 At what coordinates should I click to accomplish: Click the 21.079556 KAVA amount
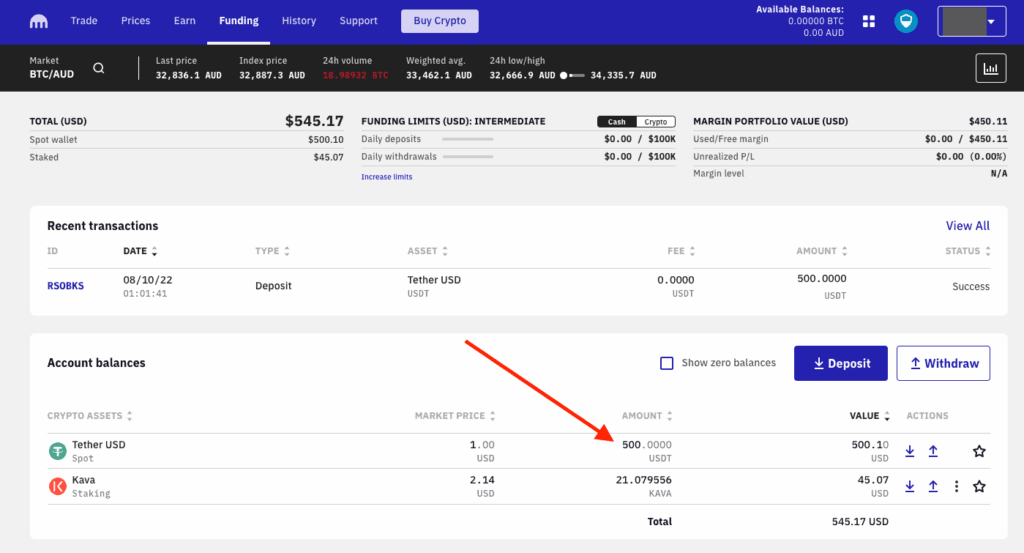[x=643, y=480]
